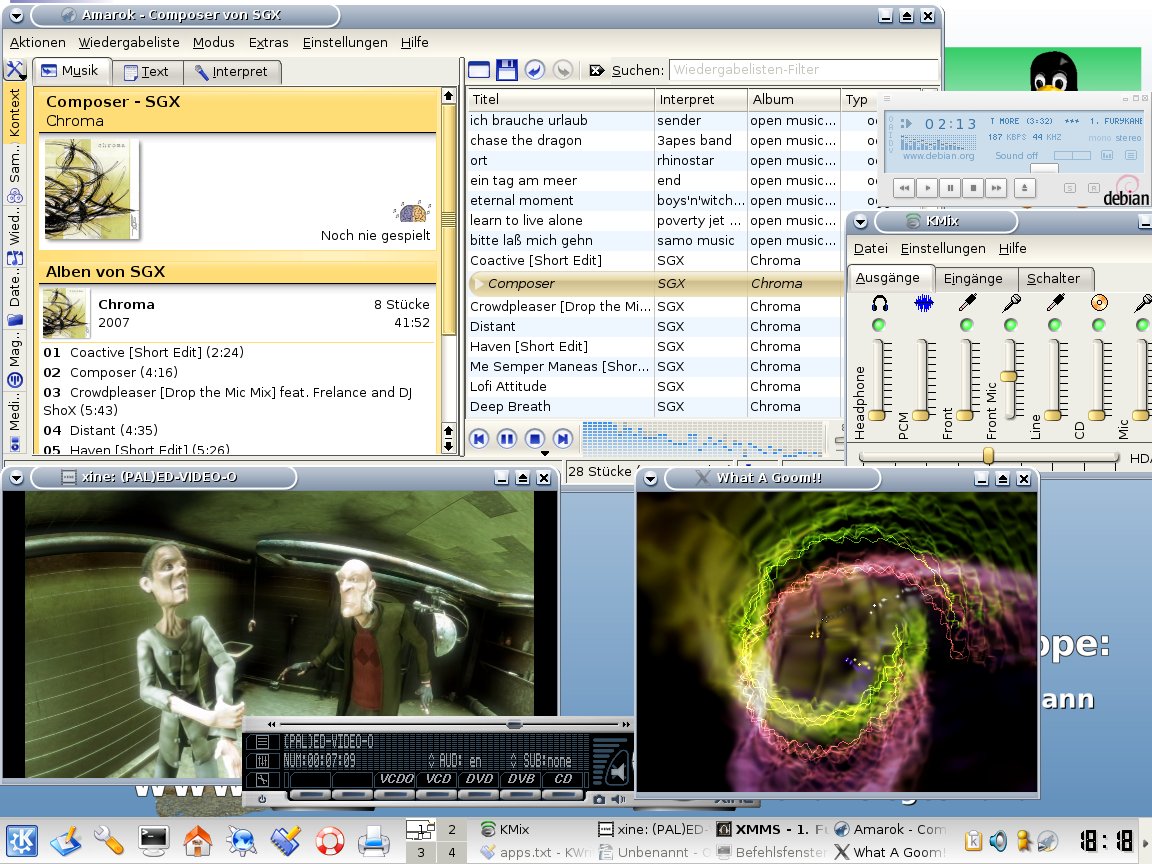Toggle the XMMS playlist window button
Viewport: 1152px width, 864px height.
click(x=1131, y=155)
